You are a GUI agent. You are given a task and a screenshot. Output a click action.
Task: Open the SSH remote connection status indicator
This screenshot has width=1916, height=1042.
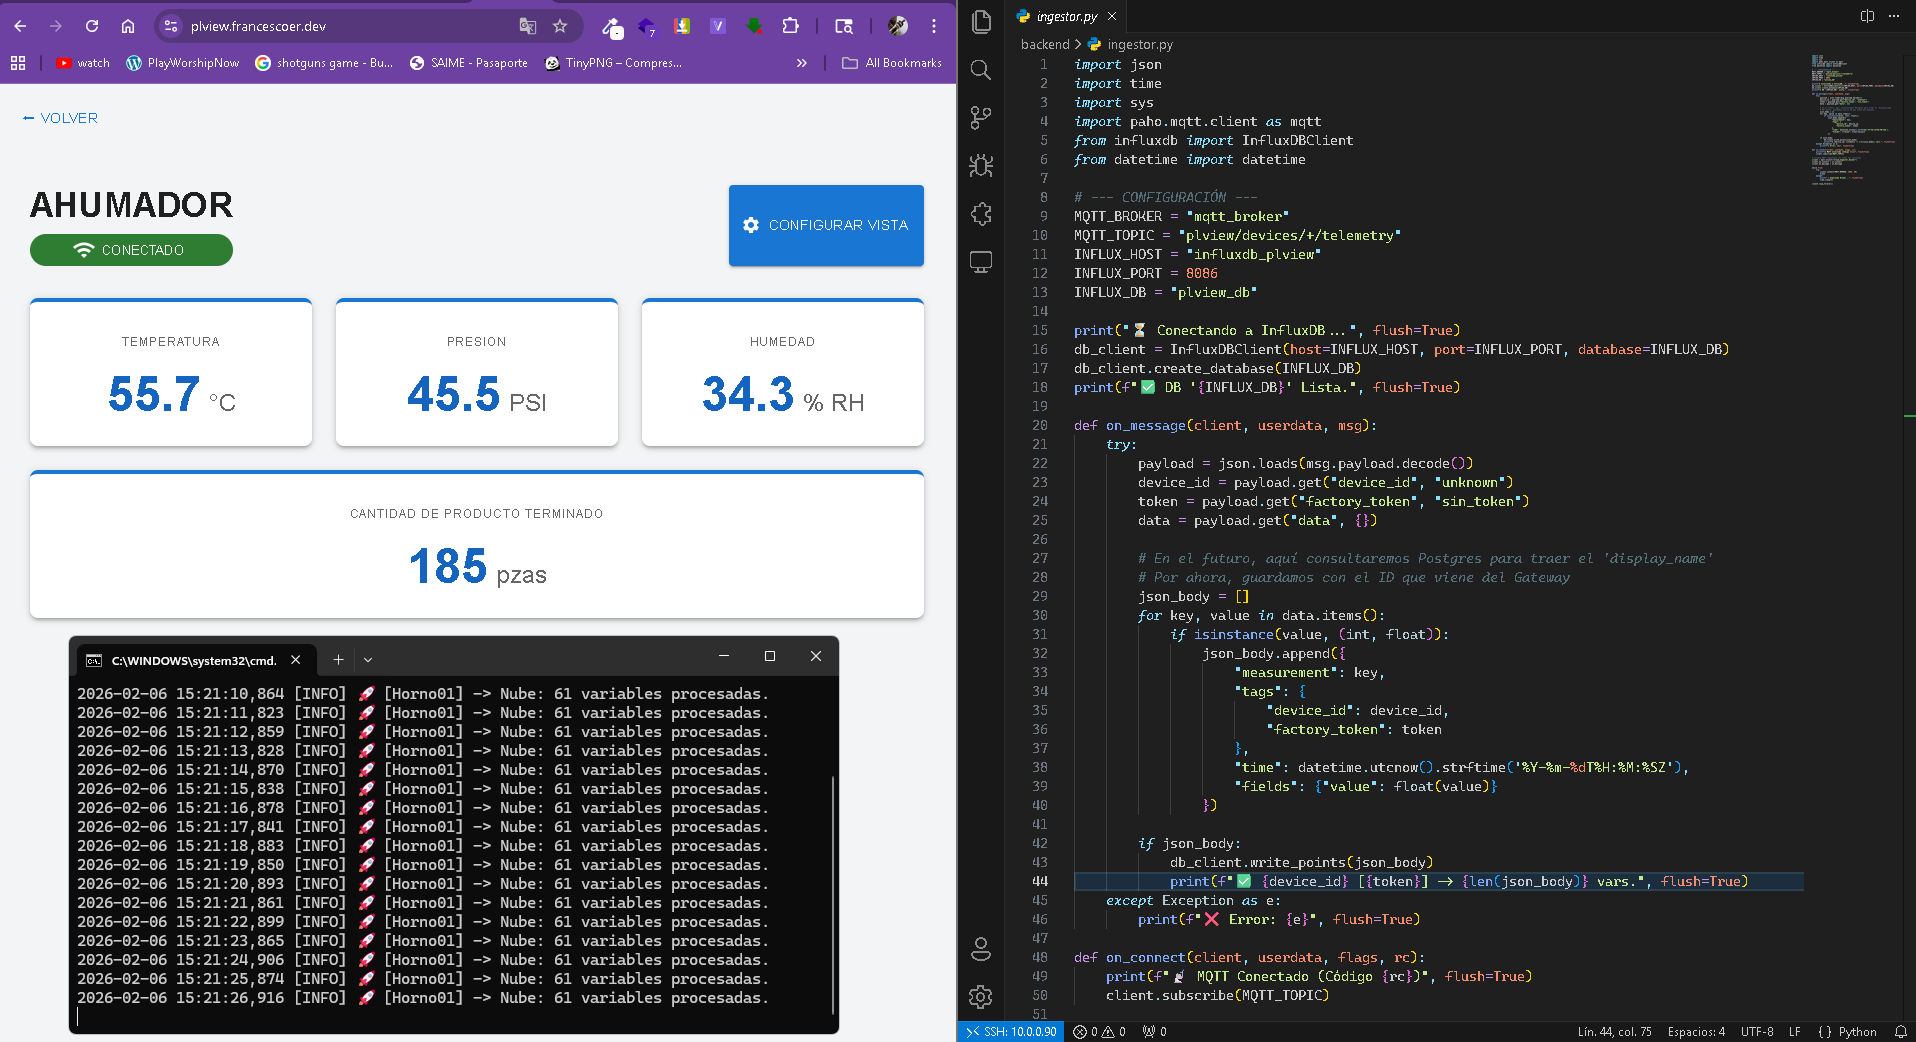click(1011, 1032)
